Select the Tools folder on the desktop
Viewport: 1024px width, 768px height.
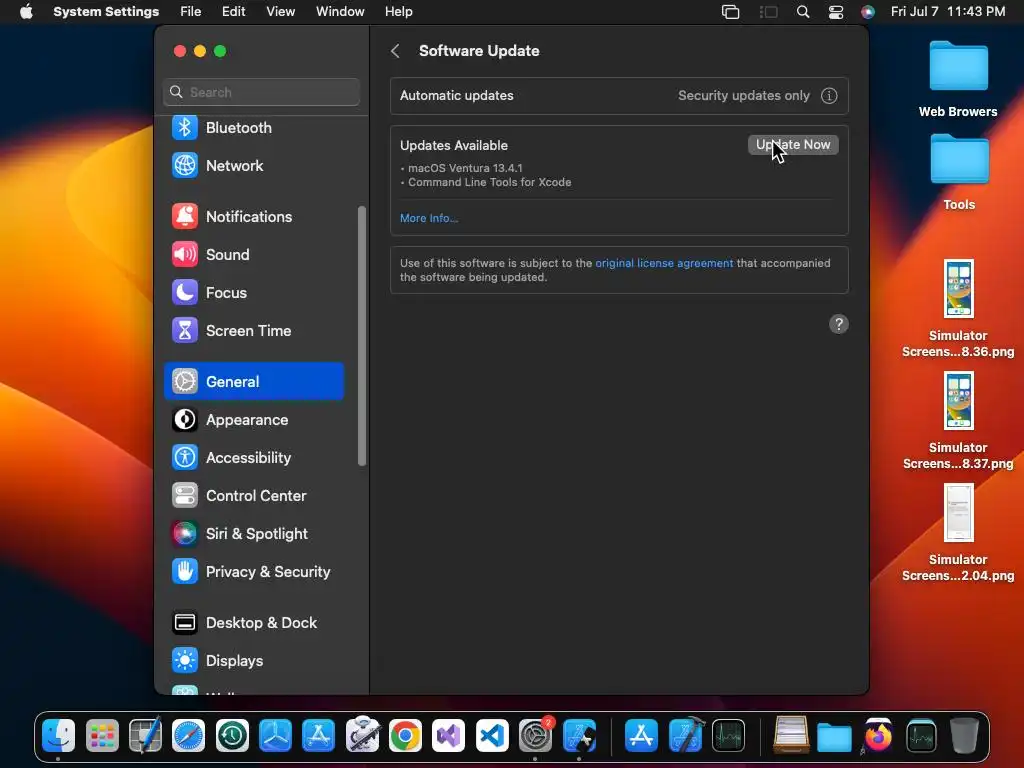[x=959, y=172]
